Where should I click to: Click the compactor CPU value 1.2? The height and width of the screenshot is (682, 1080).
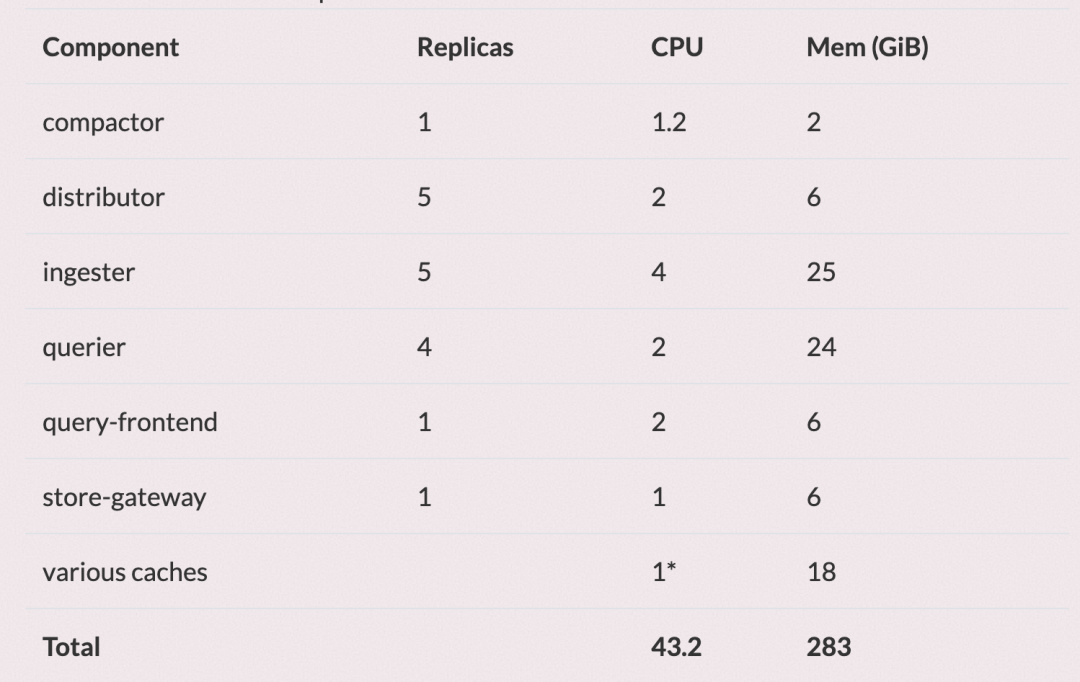pos(669,123)
